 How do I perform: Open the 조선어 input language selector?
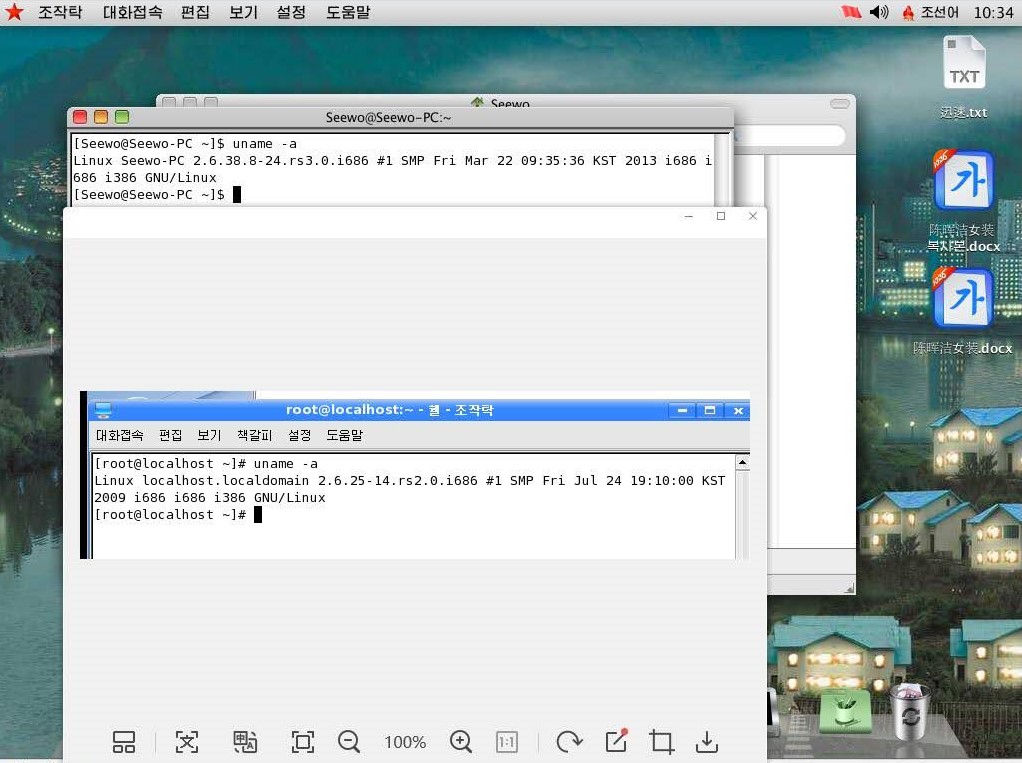coord(931,12)
